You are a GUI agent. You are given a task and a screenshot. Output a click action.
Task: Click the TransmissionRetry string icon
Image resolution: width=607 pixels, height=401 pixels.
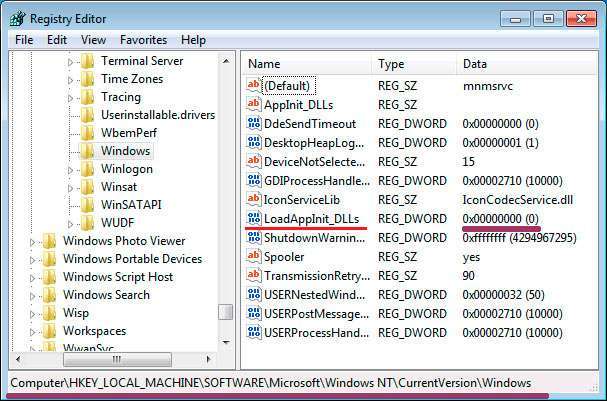[x=254, y=275]
